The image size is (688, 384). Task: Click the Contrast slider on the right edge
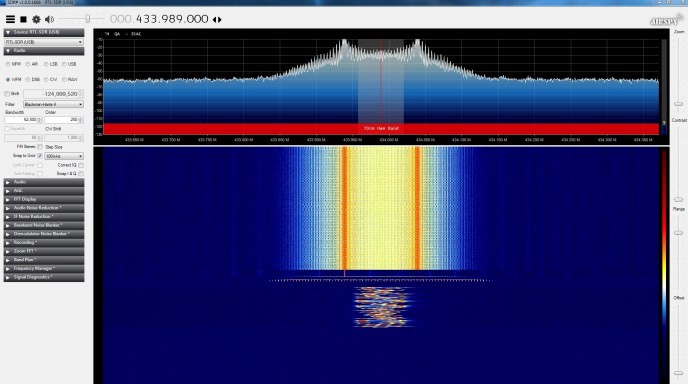point(678,200)
